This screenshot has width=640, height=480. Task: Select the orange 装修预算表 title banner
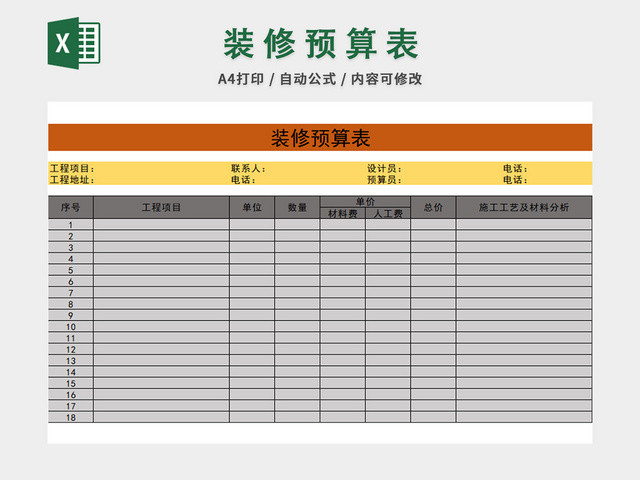pos(320,138)
